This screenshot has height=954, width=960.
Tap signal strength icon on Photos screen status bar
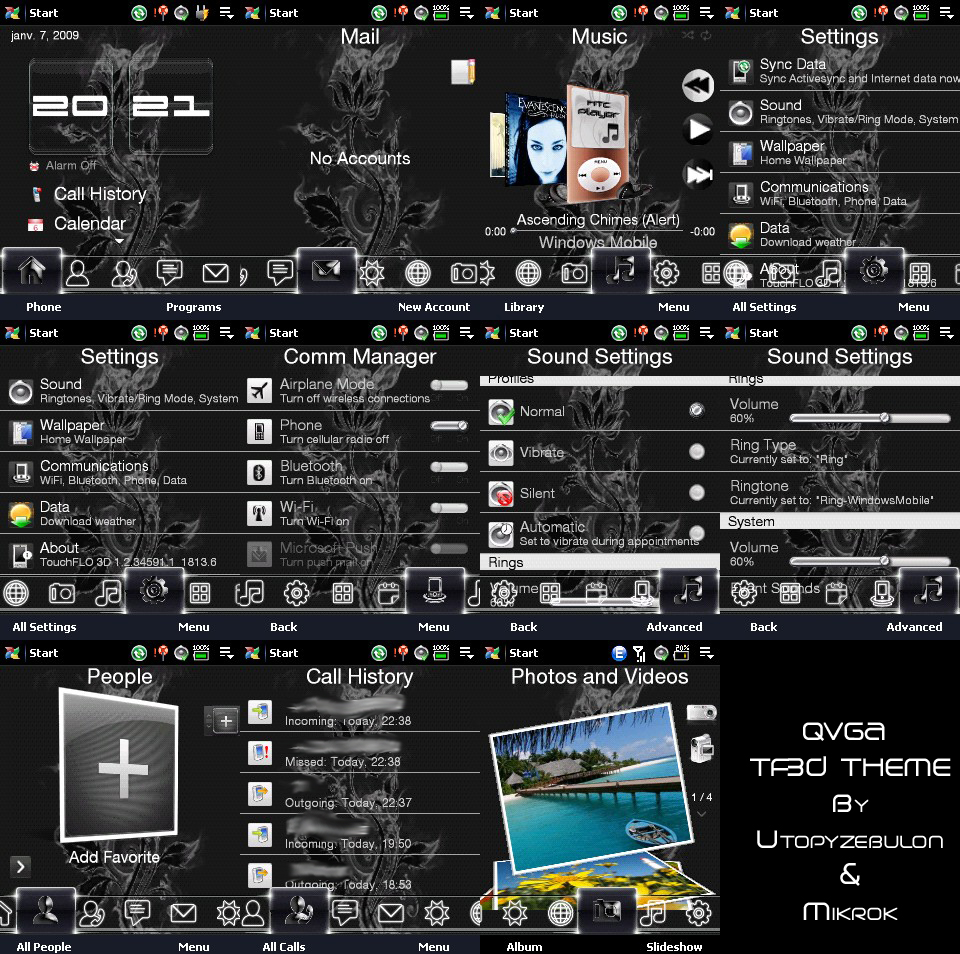click(x=639, y=653)
